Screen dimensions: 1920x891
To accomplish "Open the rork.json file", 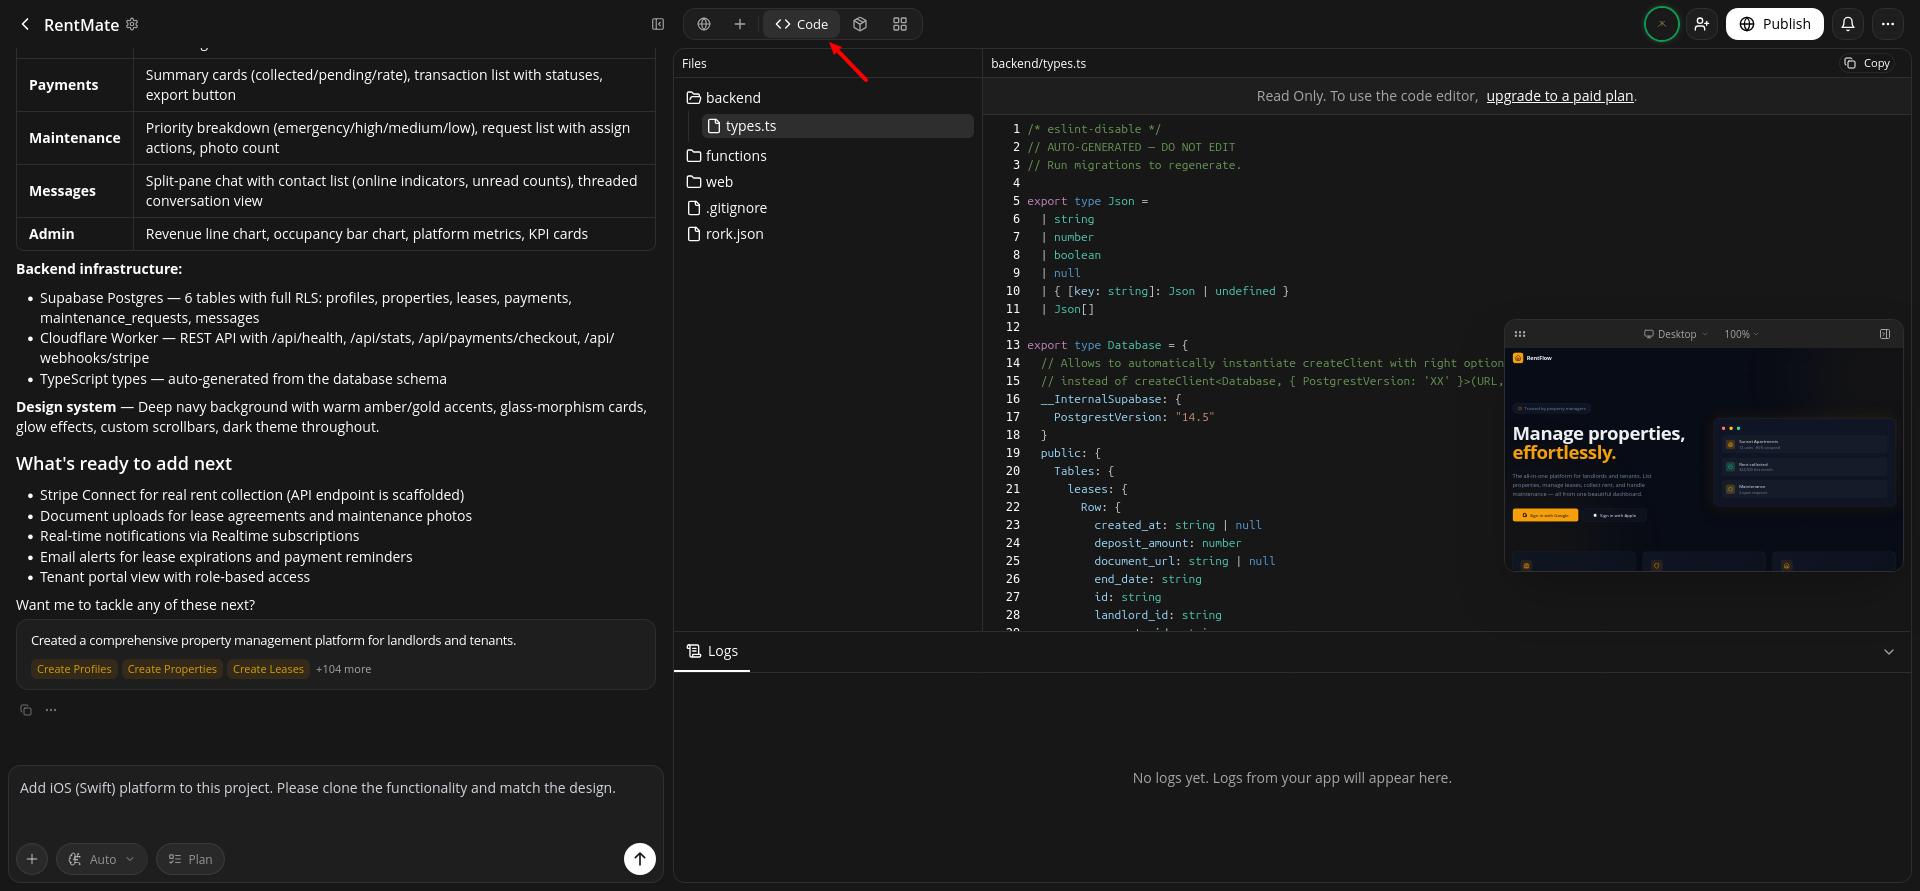I will pyautogui.click(x=725, y=234).
